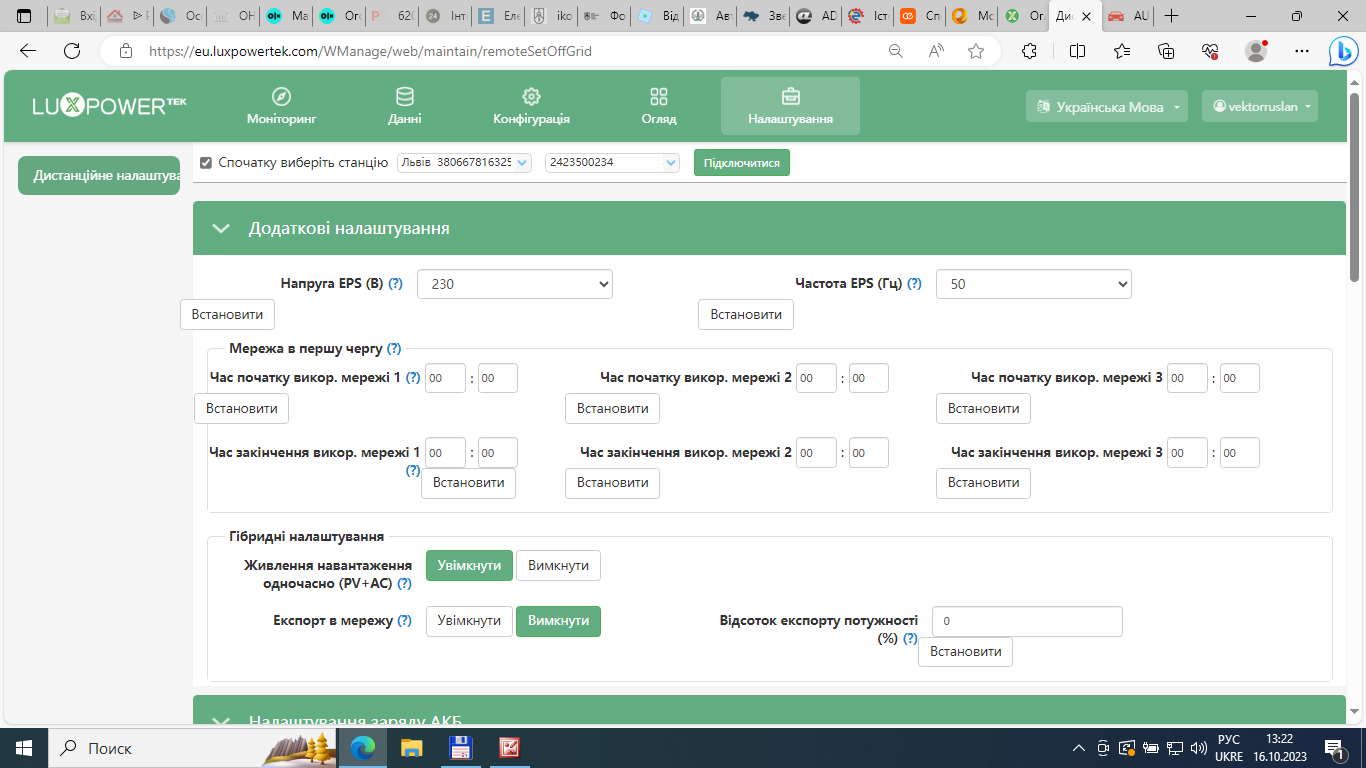Click the LuxPower Tek logo

[109, 106]
